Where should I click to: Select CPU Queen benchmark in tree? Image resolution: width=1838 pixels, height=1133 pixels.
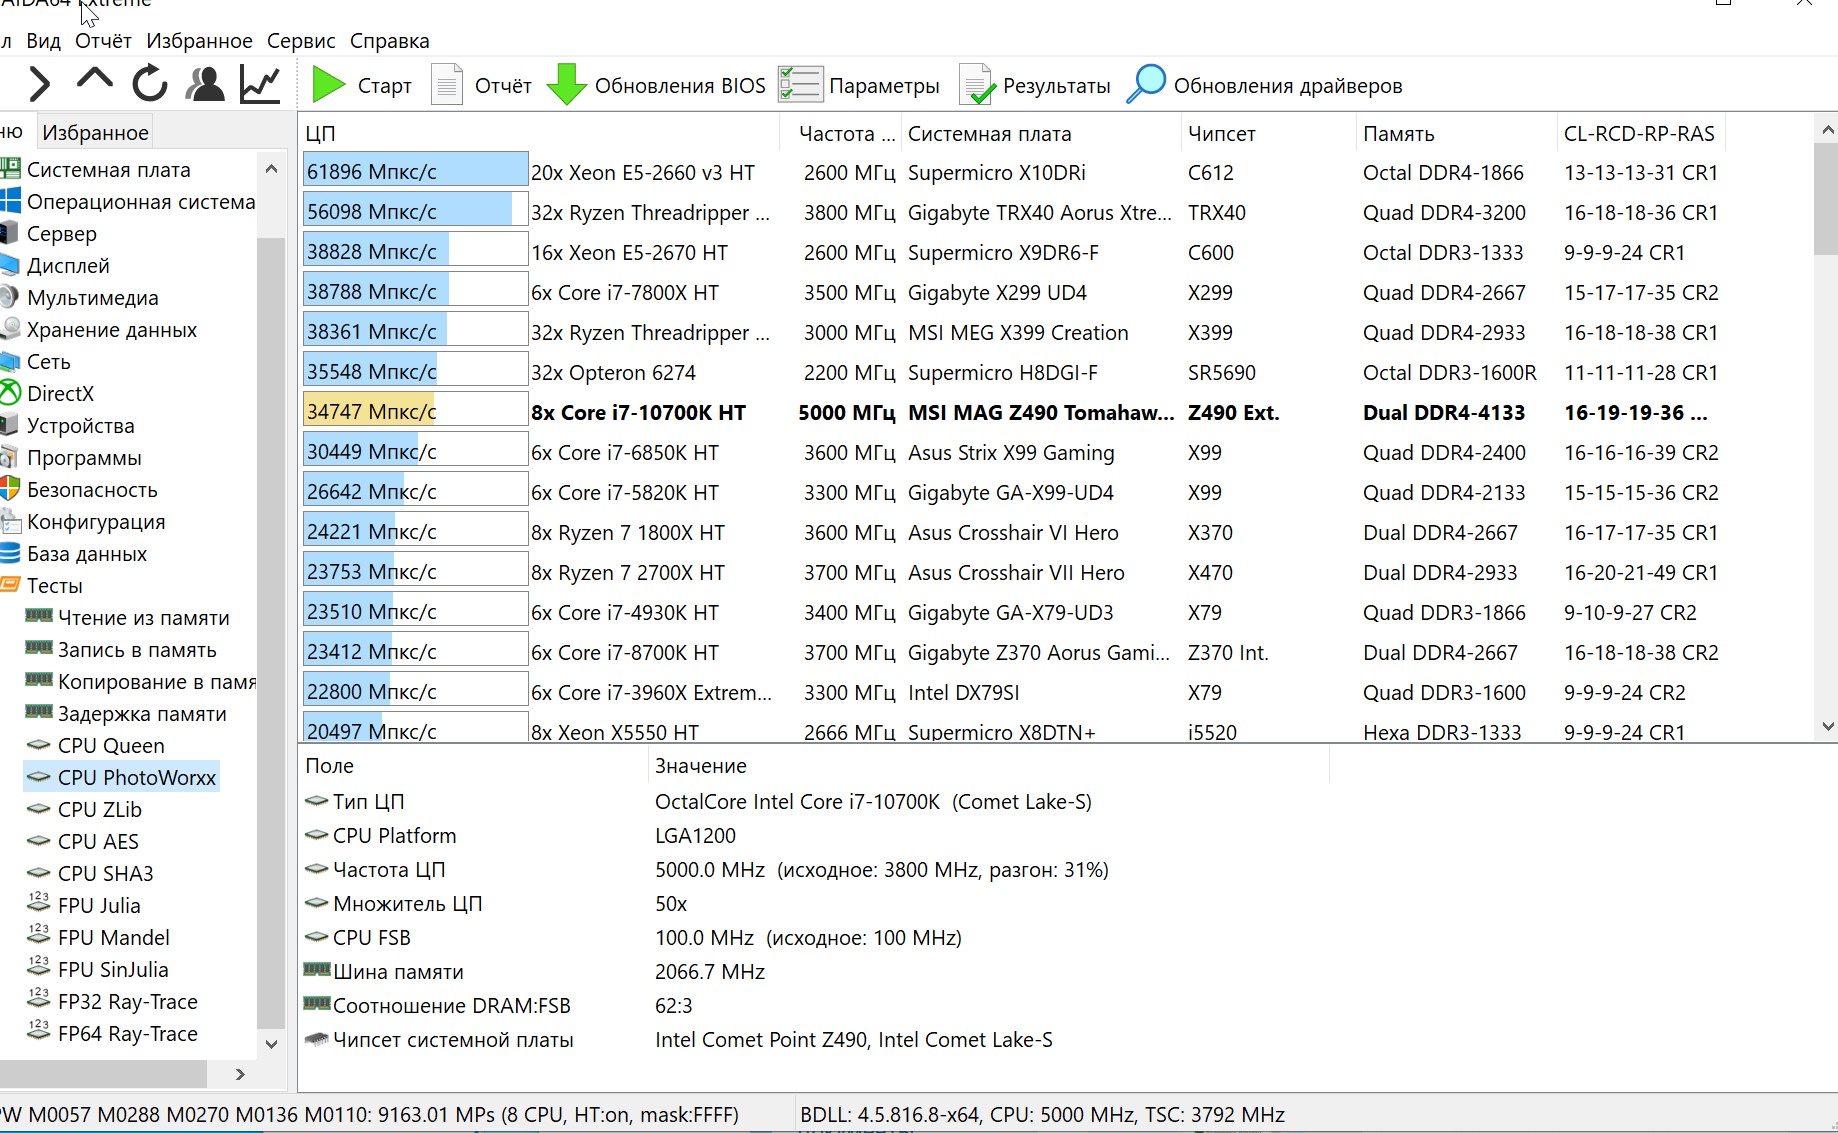coord(110,746)
